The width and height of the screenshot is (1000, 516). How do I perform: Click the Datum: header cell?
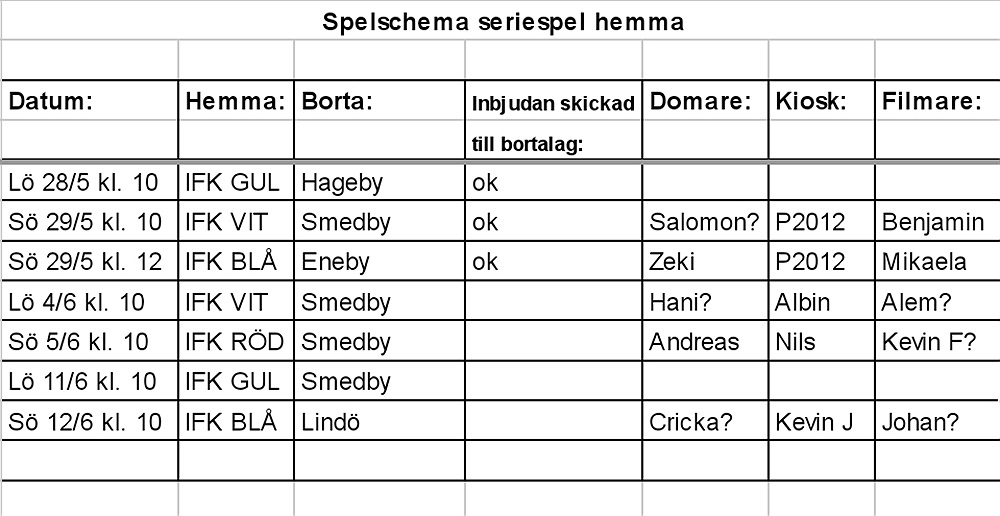tap(90, 101)
